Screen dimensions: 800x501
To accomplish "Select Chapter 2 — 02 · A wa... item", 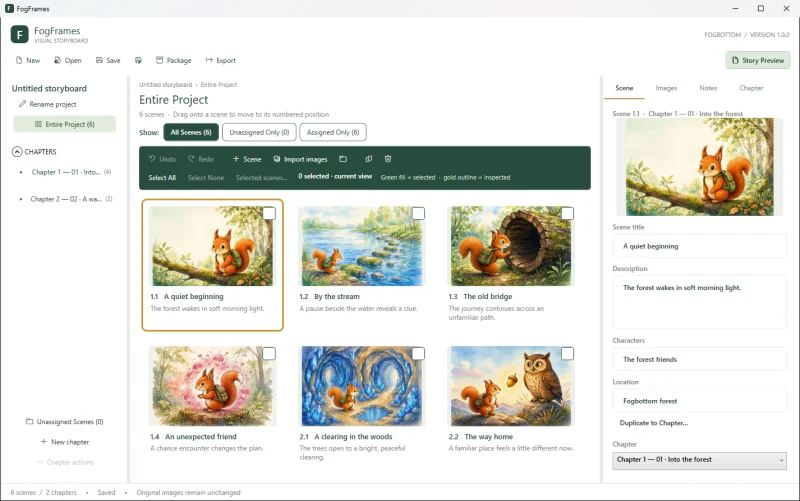I will 66,199.
